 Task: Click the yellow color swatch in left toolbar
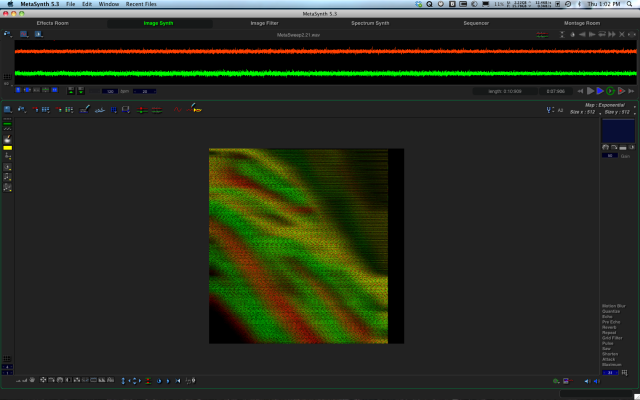[8, 147]
